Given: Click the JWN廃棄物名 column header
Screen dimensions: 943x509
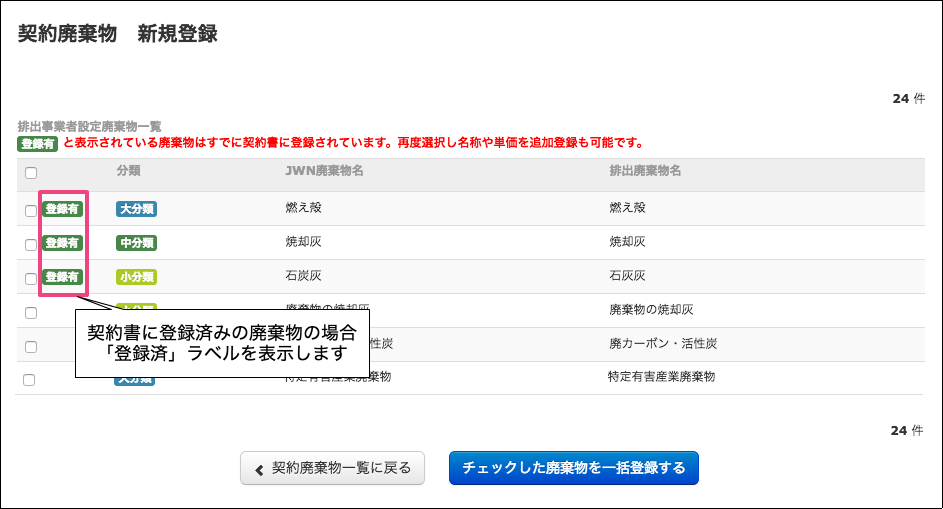Looking at the screenshot, I should point(324,171).
